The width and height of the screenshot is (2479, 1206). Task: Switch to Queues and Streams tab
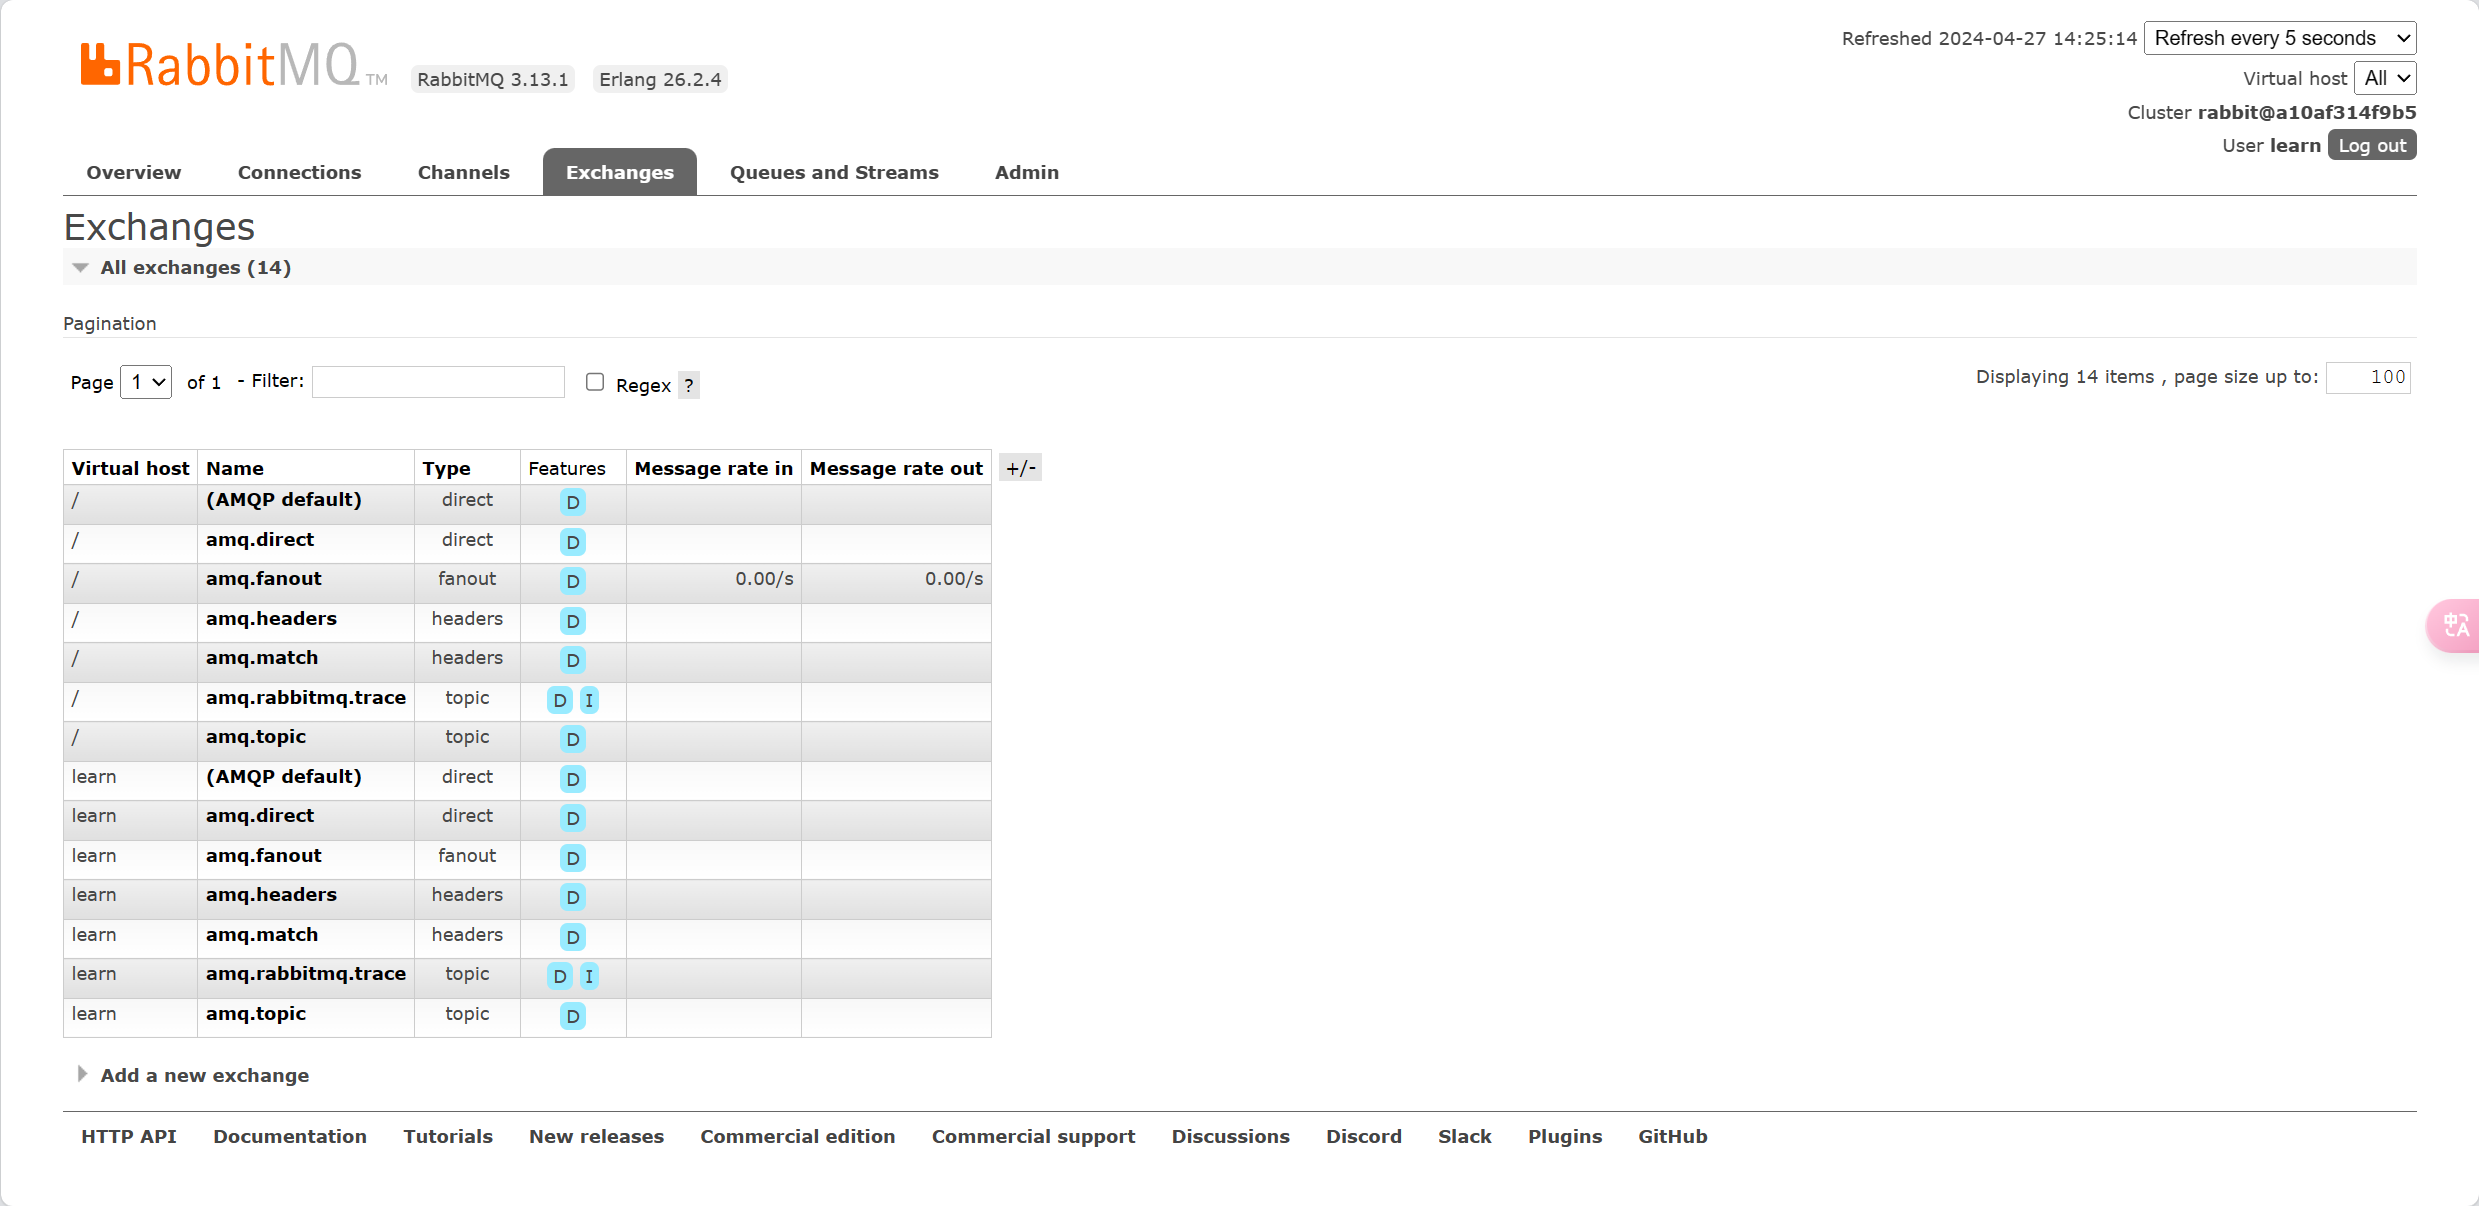point(834,172)
